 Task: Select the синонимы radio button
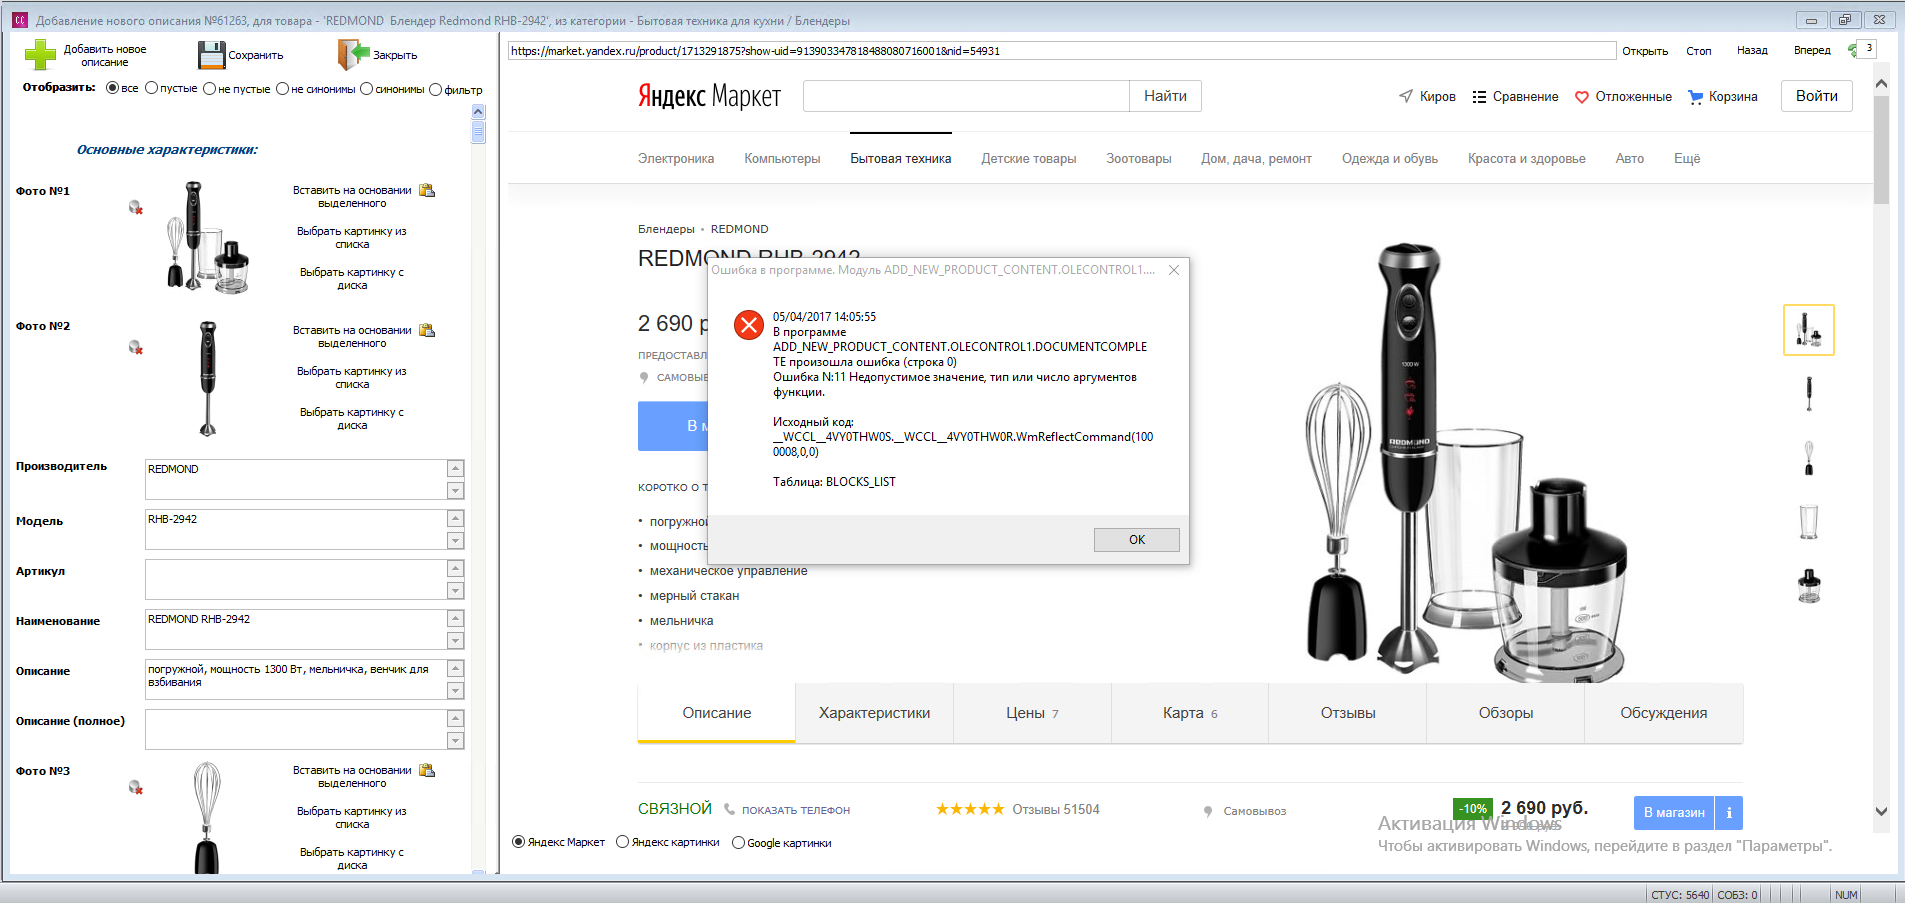(x=367, y=88)
